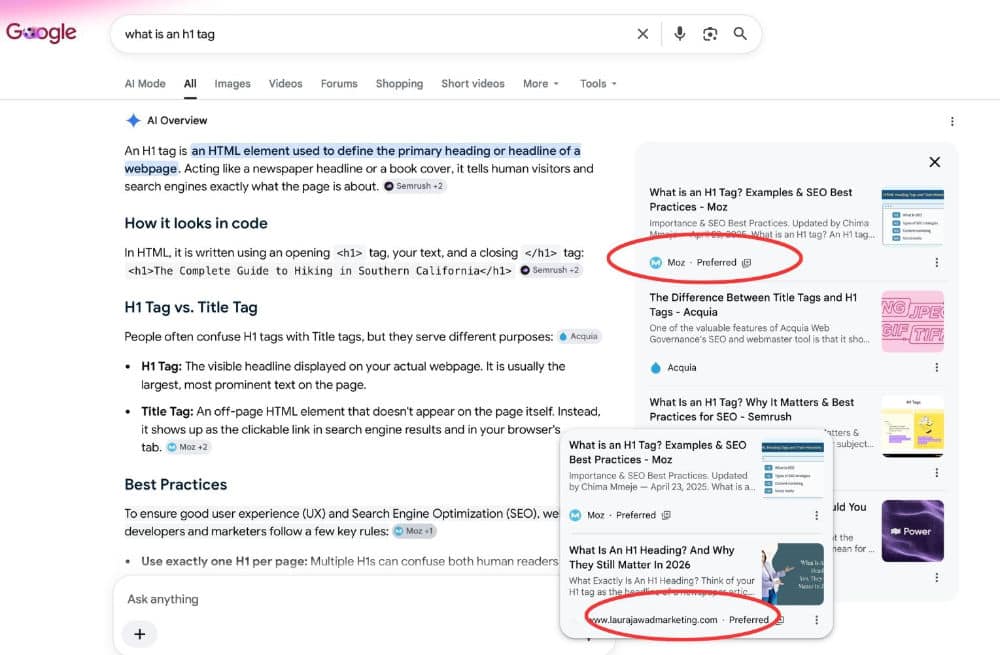This screenshot has width=1000, height=655.
Task: Open purple Power thumbnail
Action: [912, 531]
